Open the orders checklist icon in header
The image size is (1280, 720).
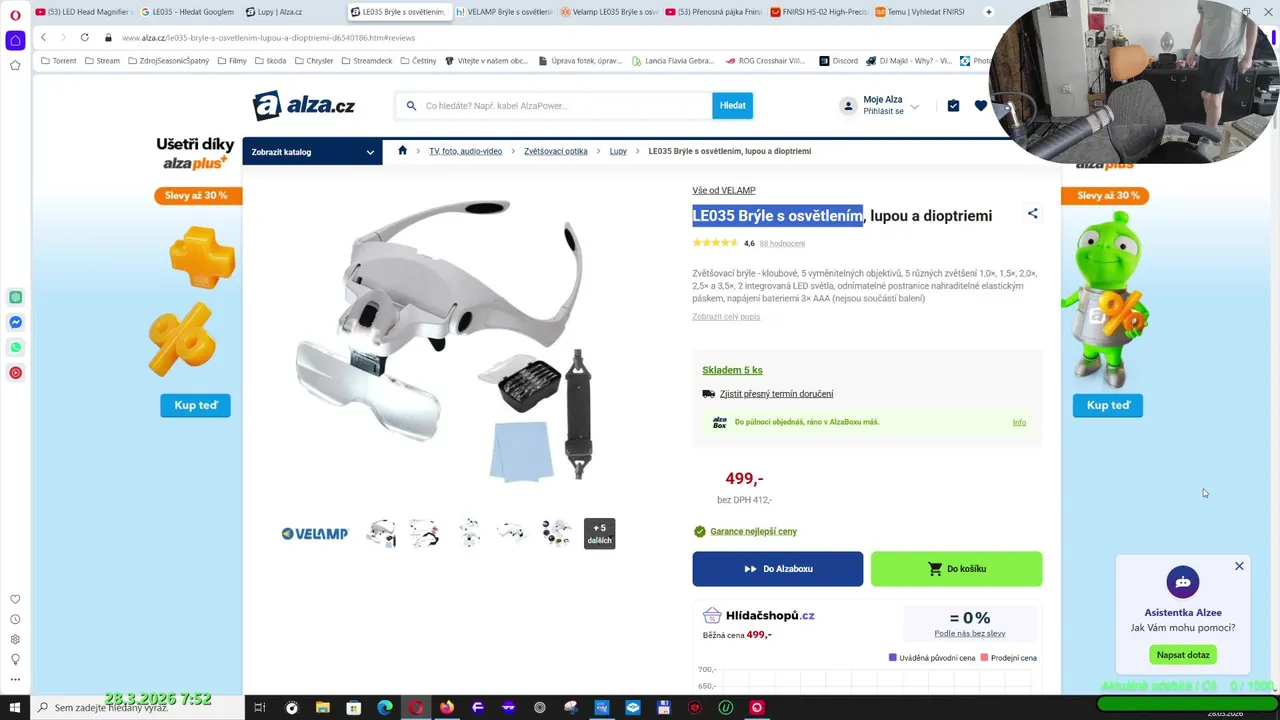coord(953,105)
